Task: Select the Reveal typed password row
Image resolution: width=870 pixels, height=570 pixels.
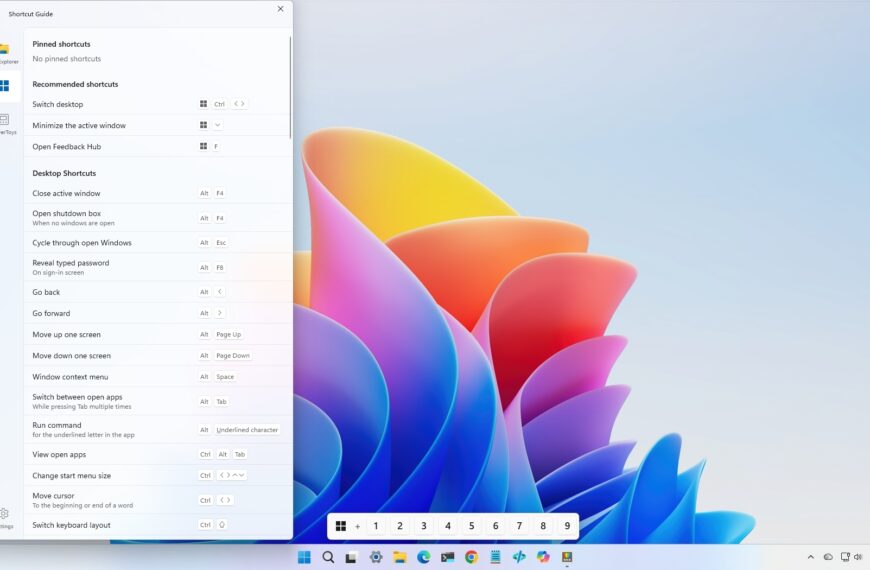Action: pos(158,267)
